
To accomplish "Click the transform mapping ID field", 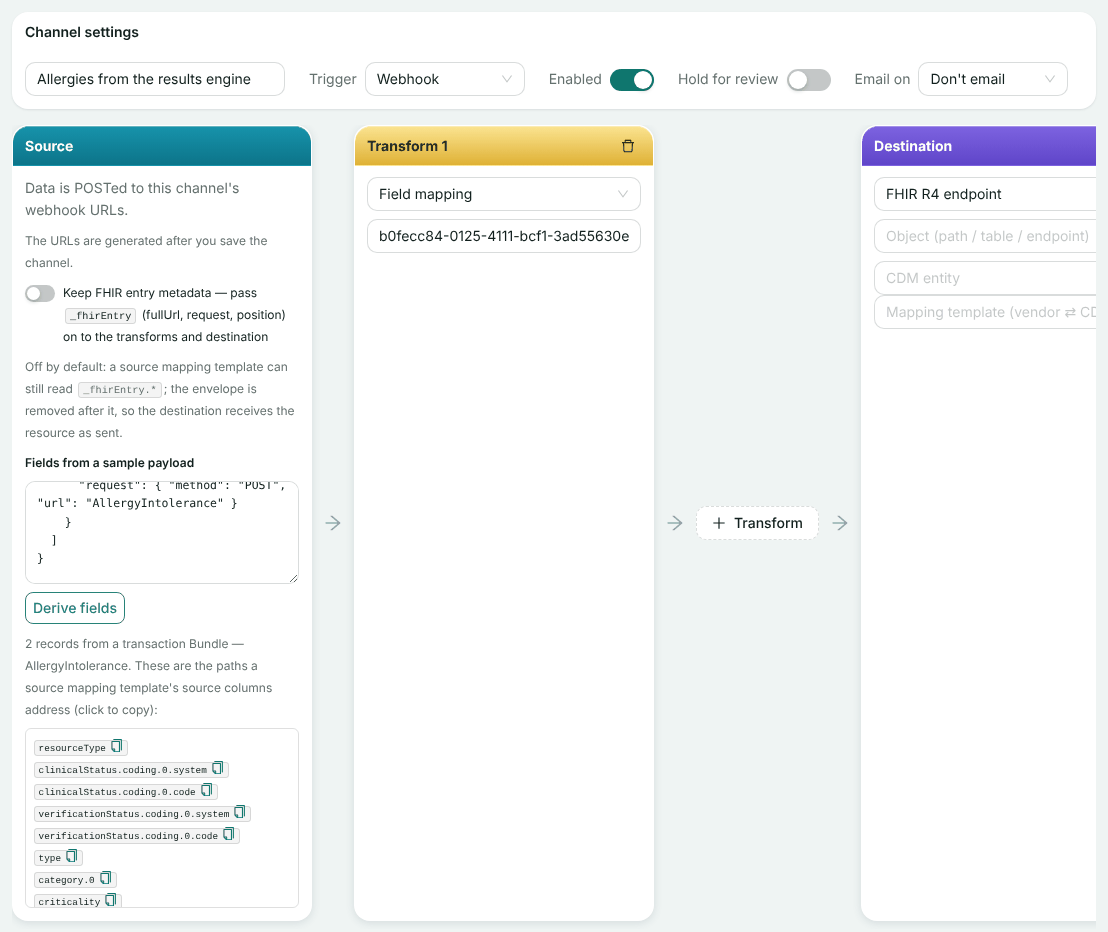I will 504,236.
